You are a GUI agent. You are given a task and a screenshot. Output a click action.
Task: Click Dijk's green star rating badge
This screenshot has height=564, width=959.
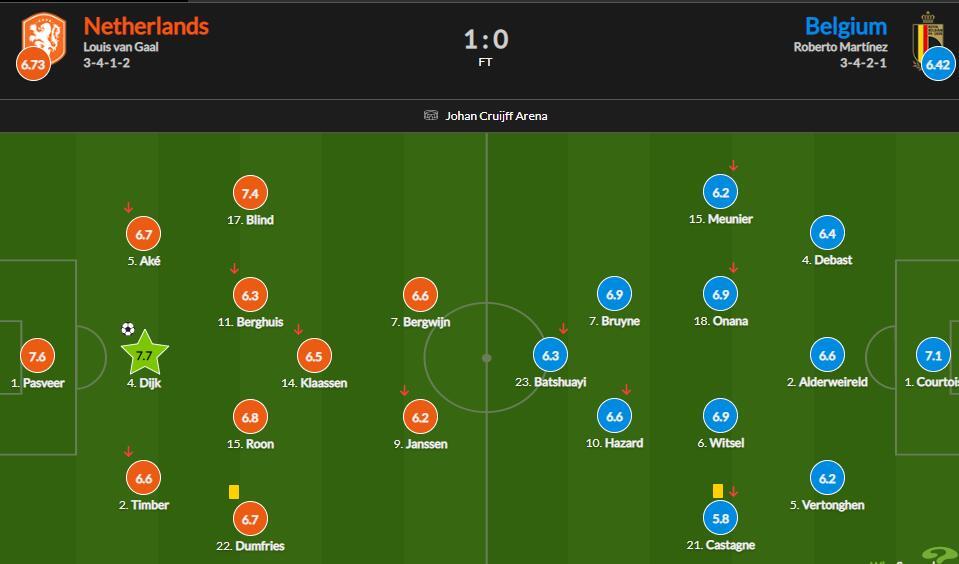click(x=144, y=355)
